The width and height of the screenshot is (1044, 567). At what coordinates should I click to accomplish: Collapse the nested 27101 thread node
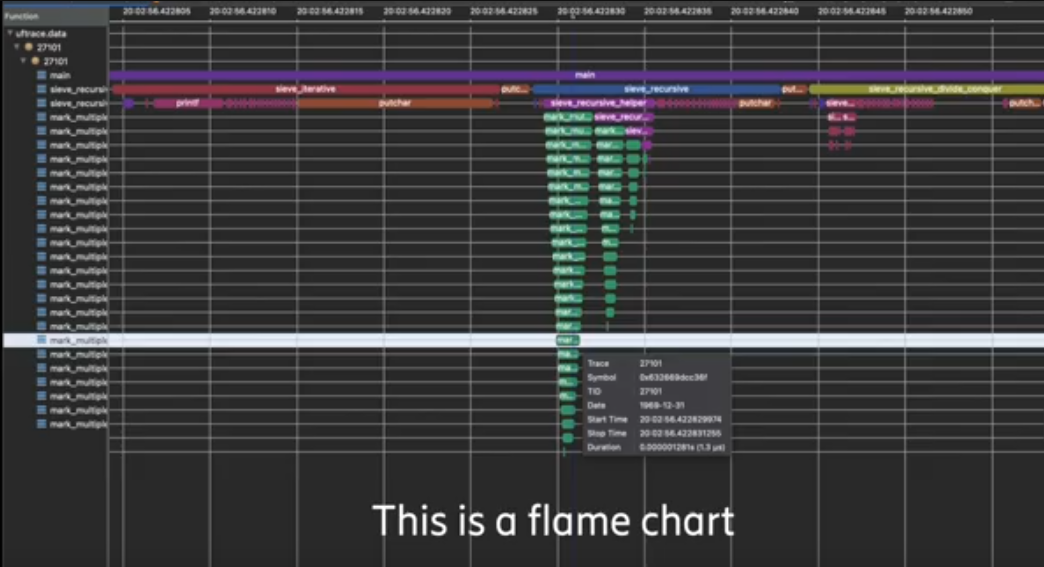[x=23, y=61]
